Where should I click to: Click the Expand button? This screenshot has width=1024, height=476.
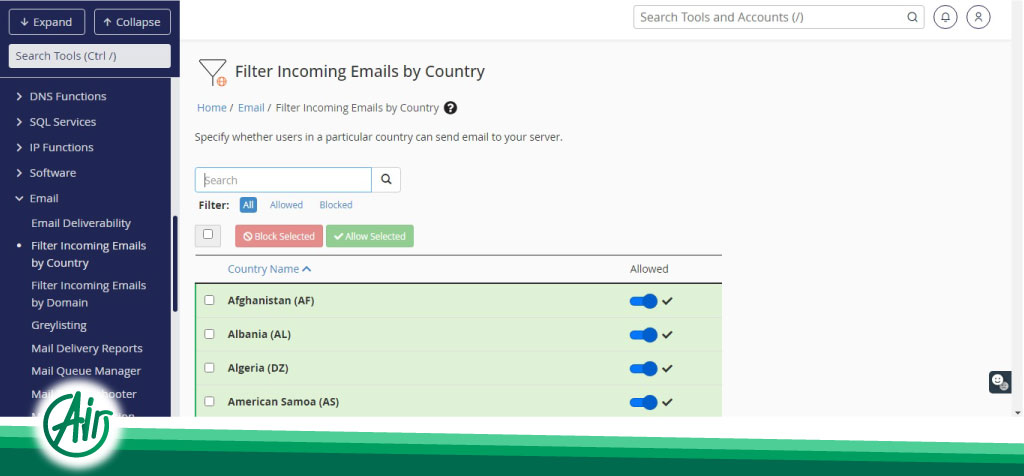46,22
